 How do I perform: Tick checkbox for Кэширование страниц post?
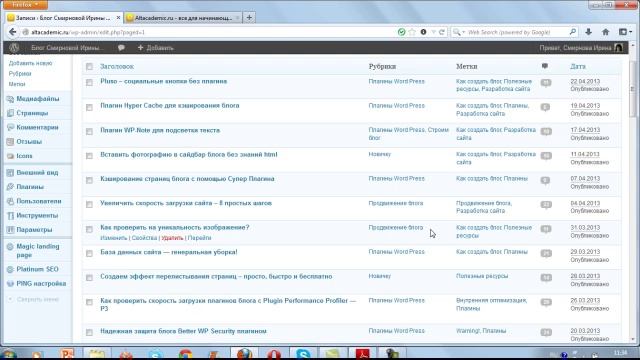(x=89, y=180)
